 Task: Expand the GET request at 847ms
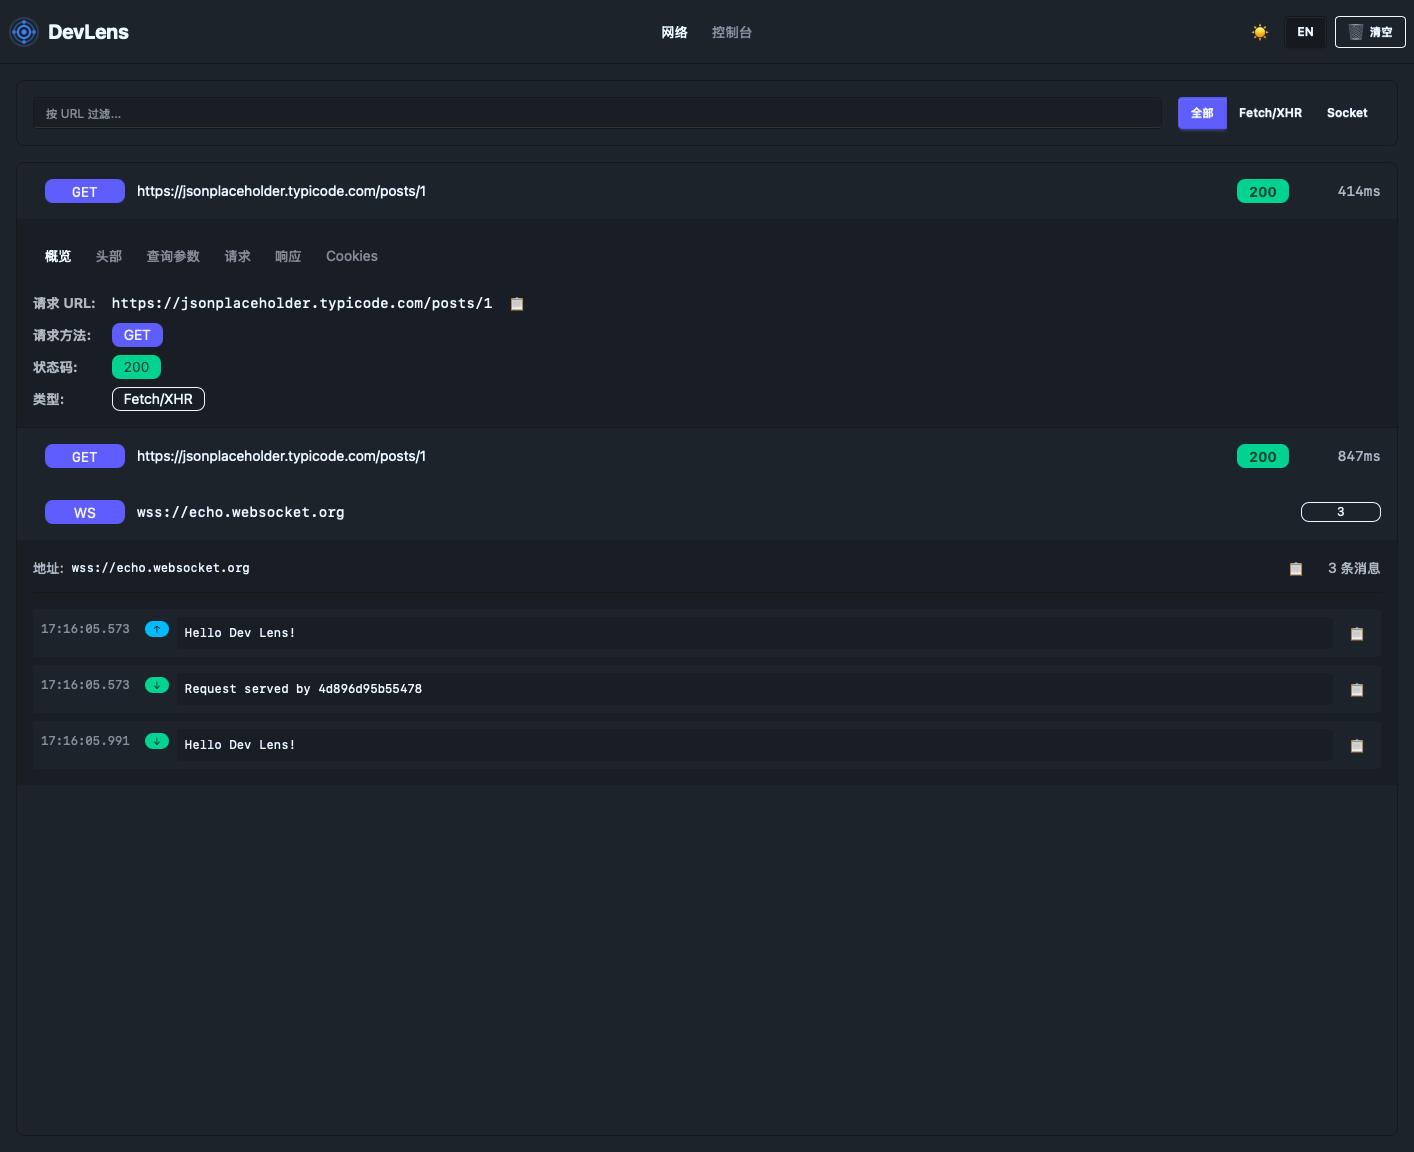point(707,456)
